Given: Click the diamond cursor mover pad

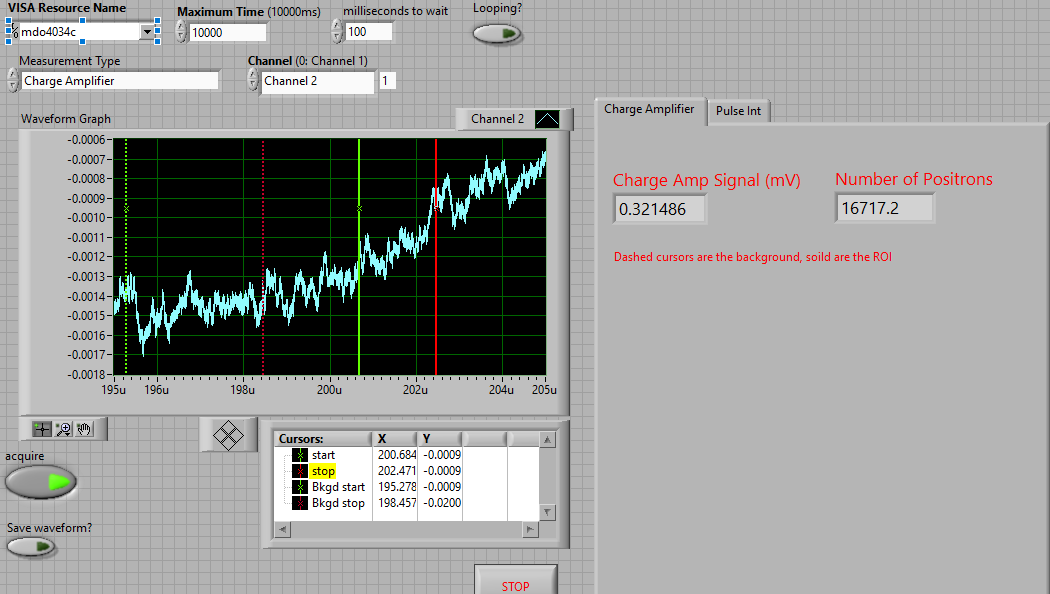Looking at the screenshot, I should pyautogui.click(x=230, y=435).
